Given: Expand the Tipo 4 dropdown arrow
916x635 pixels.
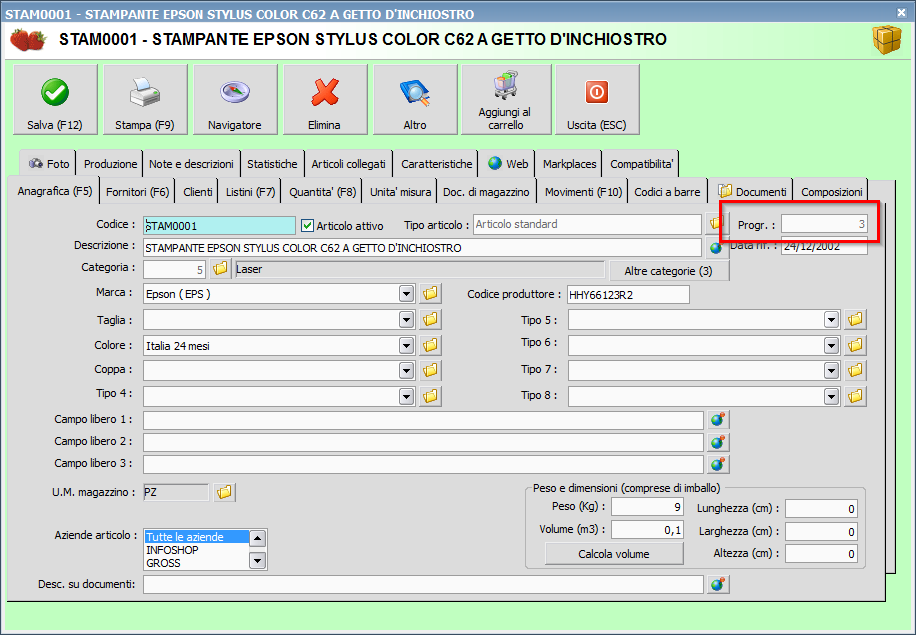Looking at the screenshot, I should coord(407,396).
